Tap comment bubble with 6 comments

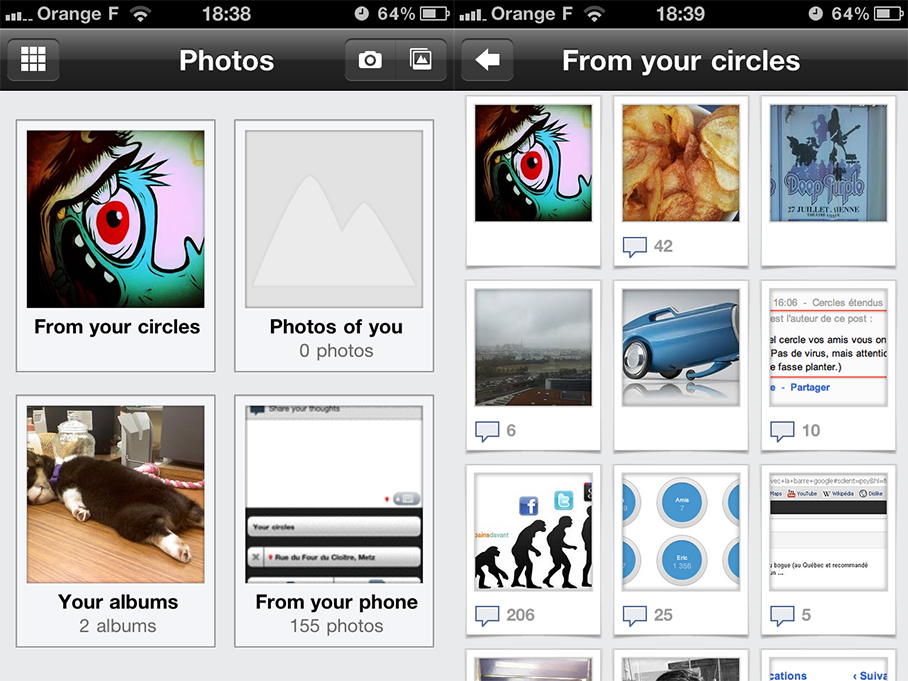pyautogui.click(x=487, y=431)
